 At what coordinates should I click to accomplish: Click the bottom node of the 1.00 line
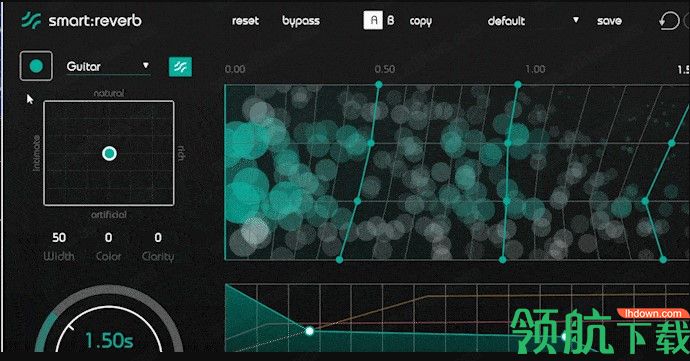point(503,260)
